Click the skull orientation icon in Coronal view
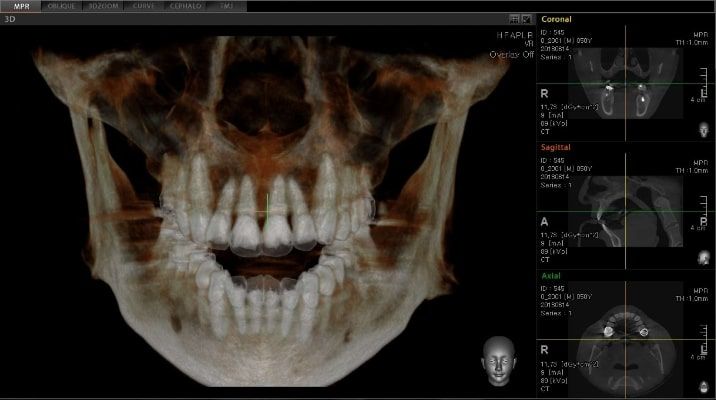Viewport: 716px width, 400px height. point(702,130)
